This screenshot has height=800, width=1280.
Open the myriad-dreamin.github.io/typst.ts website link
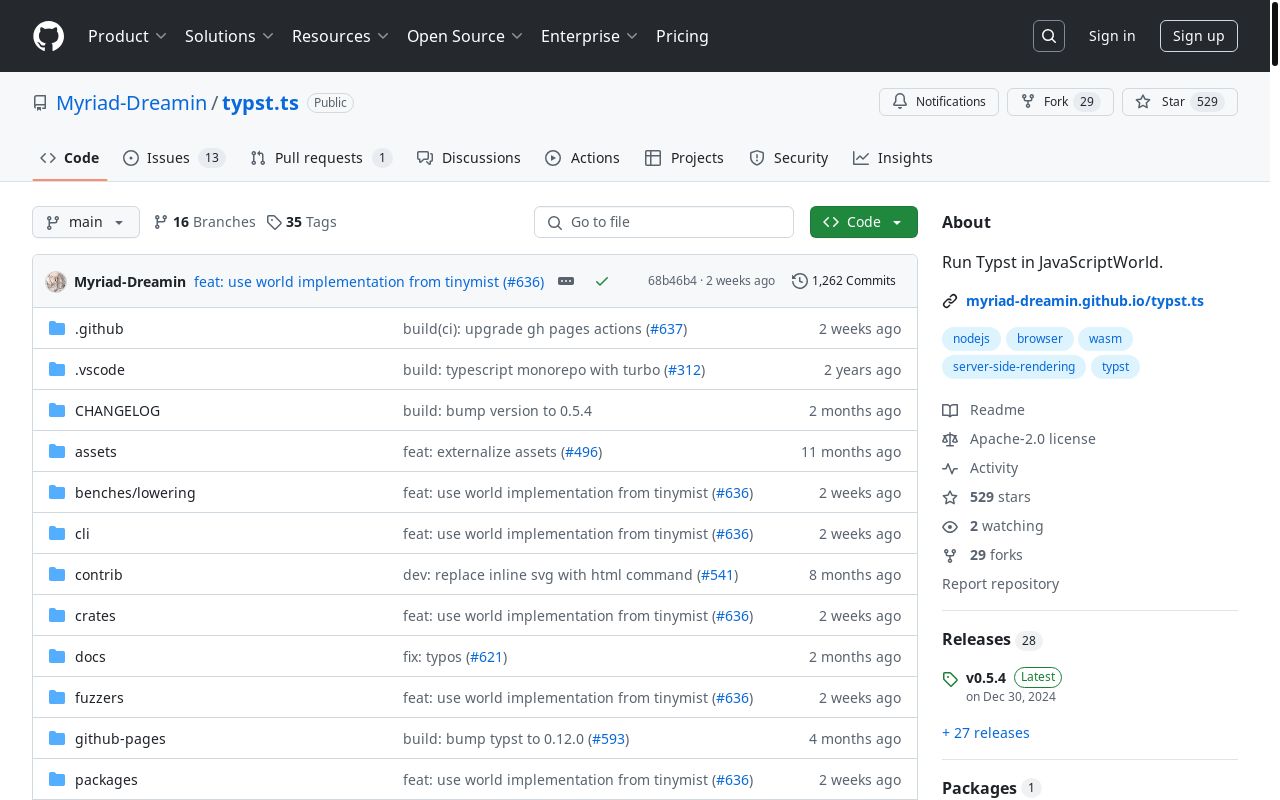(x=1084, y=301)
